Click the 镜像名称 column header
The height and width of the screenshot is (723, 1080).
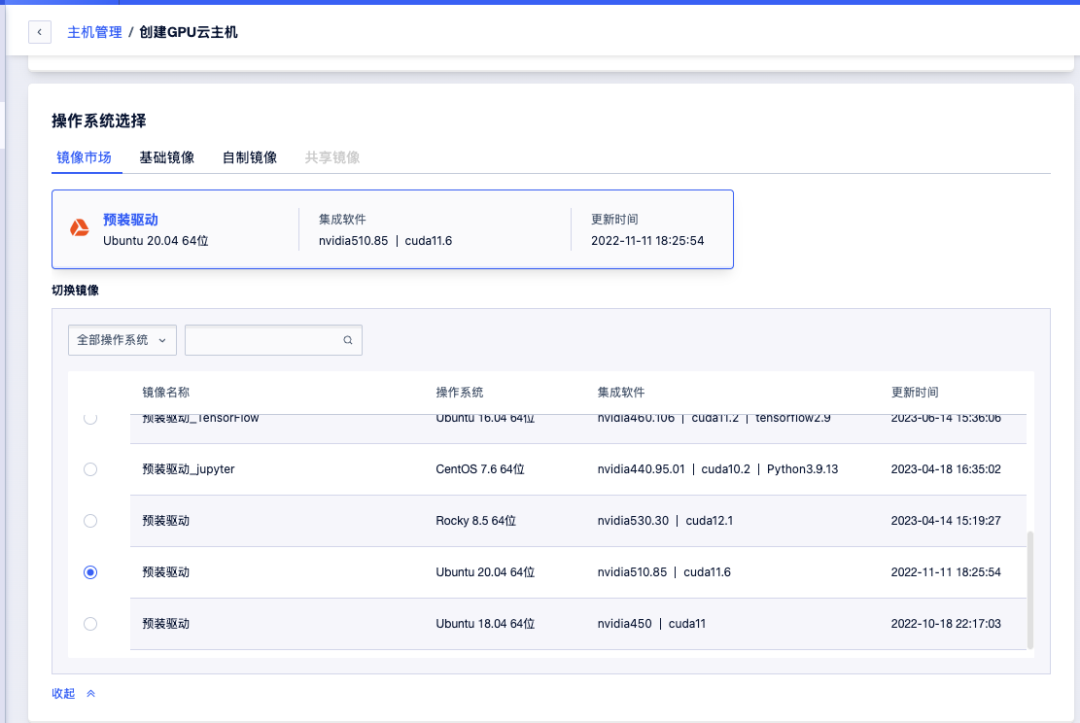tap(166, 392)
